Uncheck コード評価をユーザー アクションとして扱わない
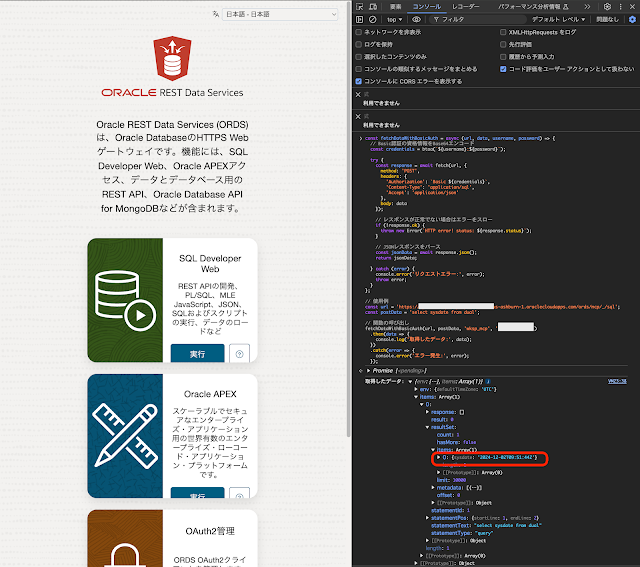The image size is (640, 567). 503,69
